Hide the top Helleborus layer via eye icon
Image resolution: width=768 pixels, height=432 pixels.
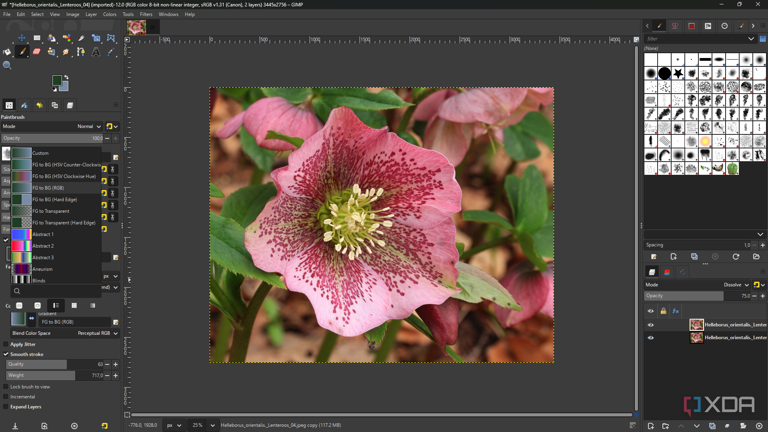[650, 325]
